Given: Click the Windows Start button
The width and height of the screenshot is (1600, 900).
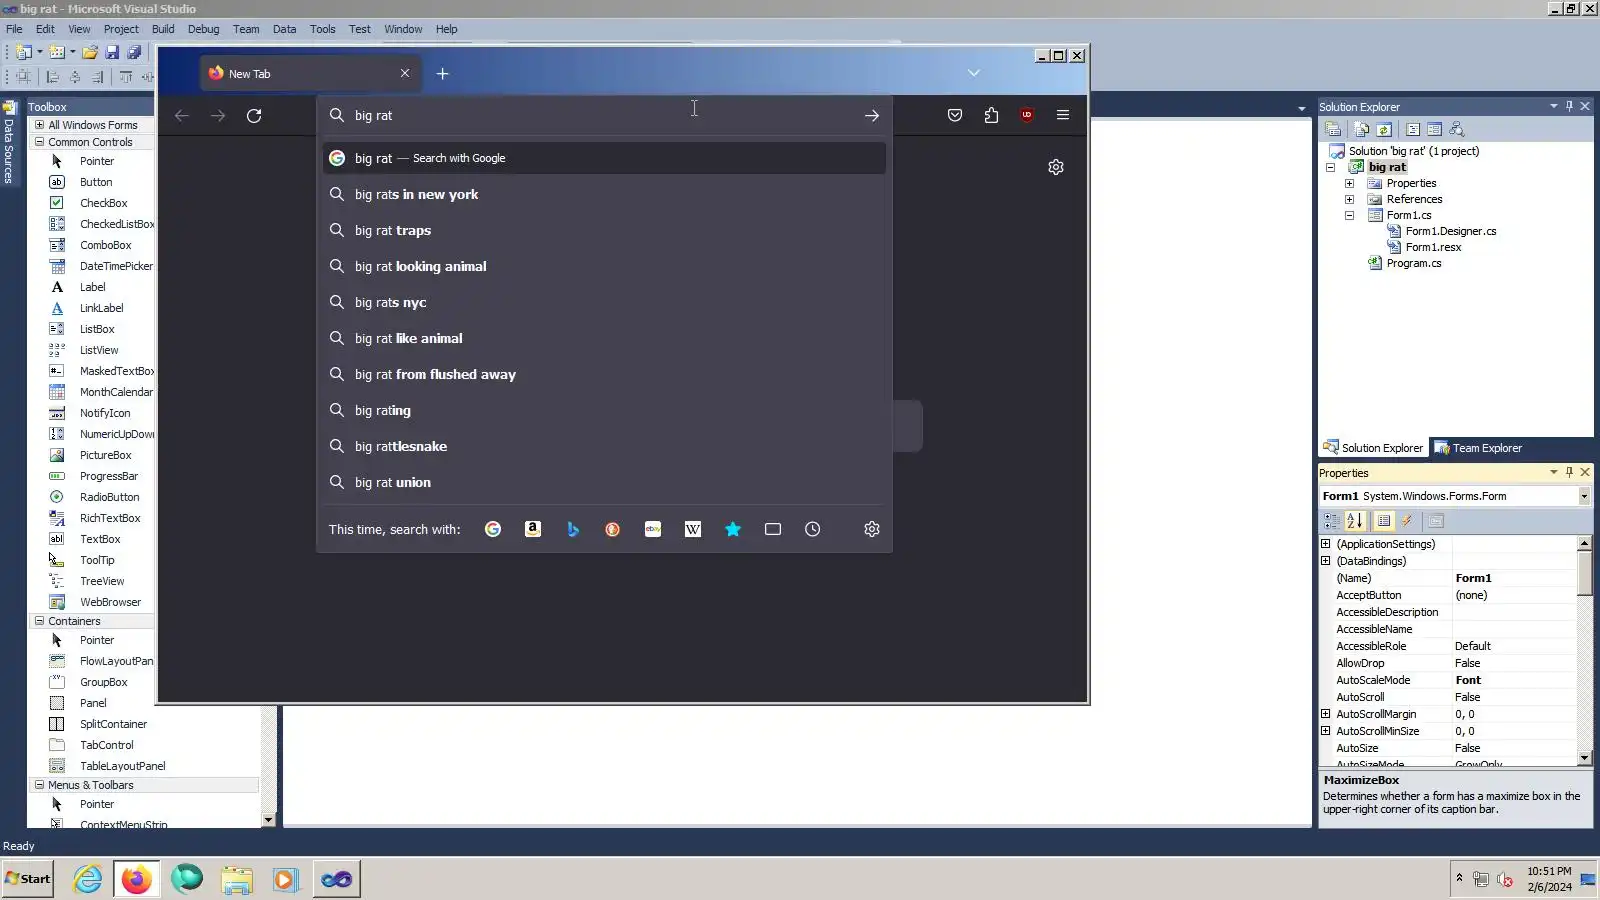Looking at the screenshot, I should point(28,879).
